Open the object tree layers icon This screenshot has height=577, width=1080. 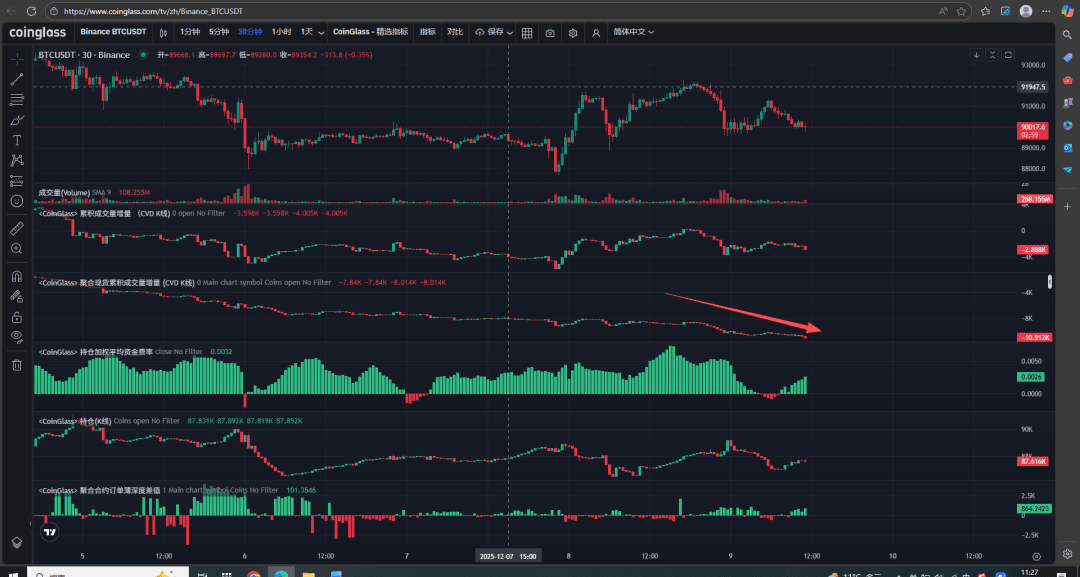coord(17,543)
